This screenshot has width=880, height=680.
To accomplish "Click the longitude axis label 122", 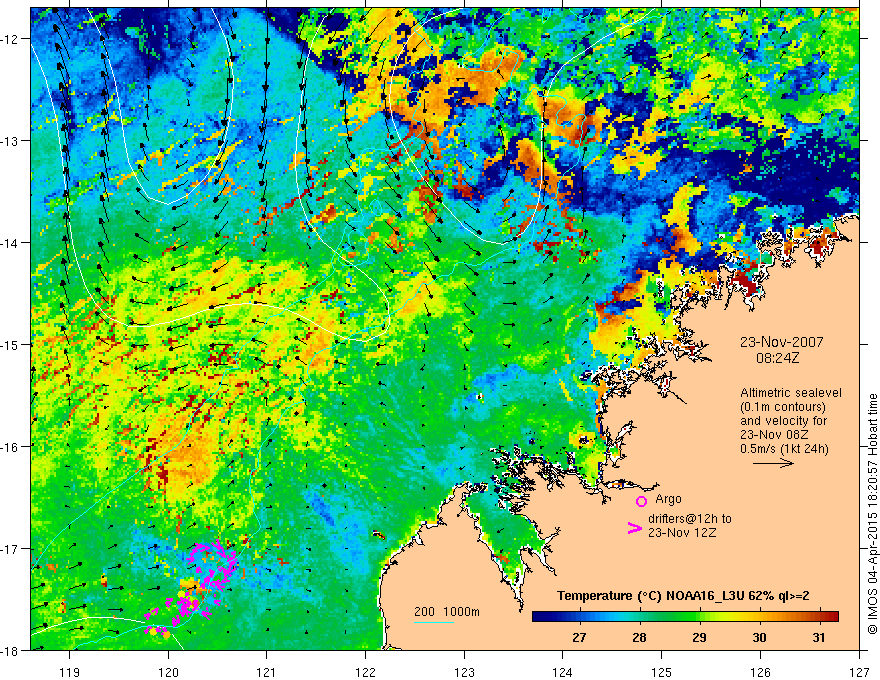I will pos(365,672).
